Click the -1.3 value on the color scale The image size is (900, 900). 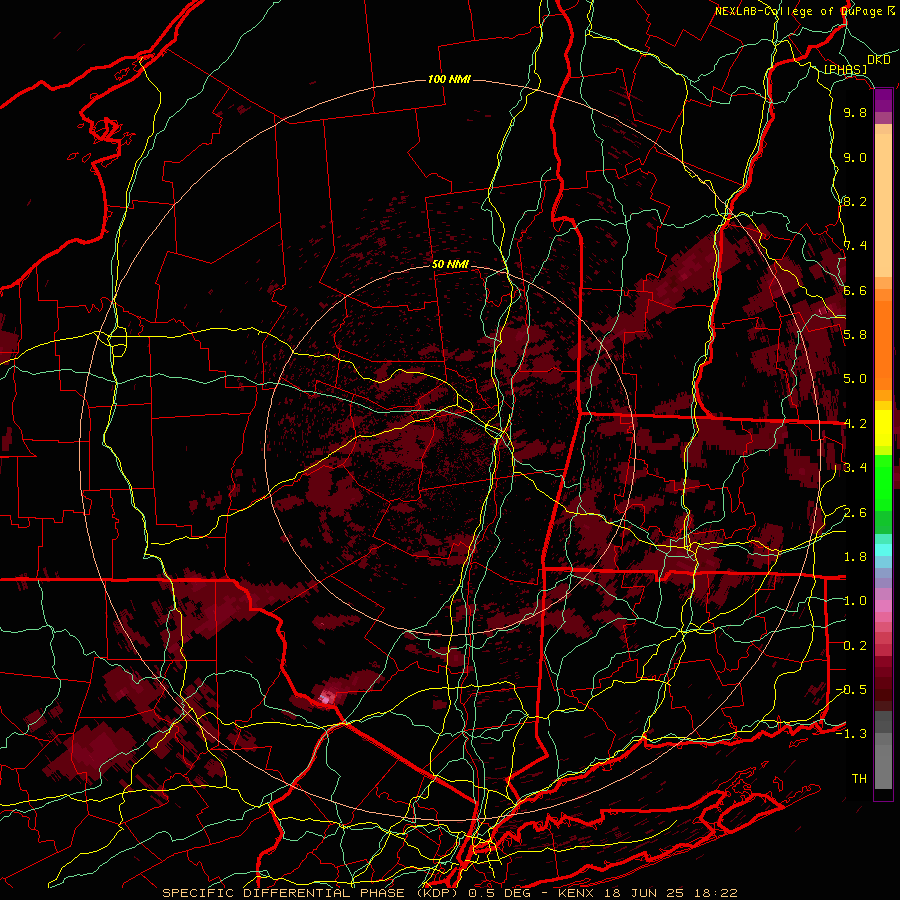point(851,734)
